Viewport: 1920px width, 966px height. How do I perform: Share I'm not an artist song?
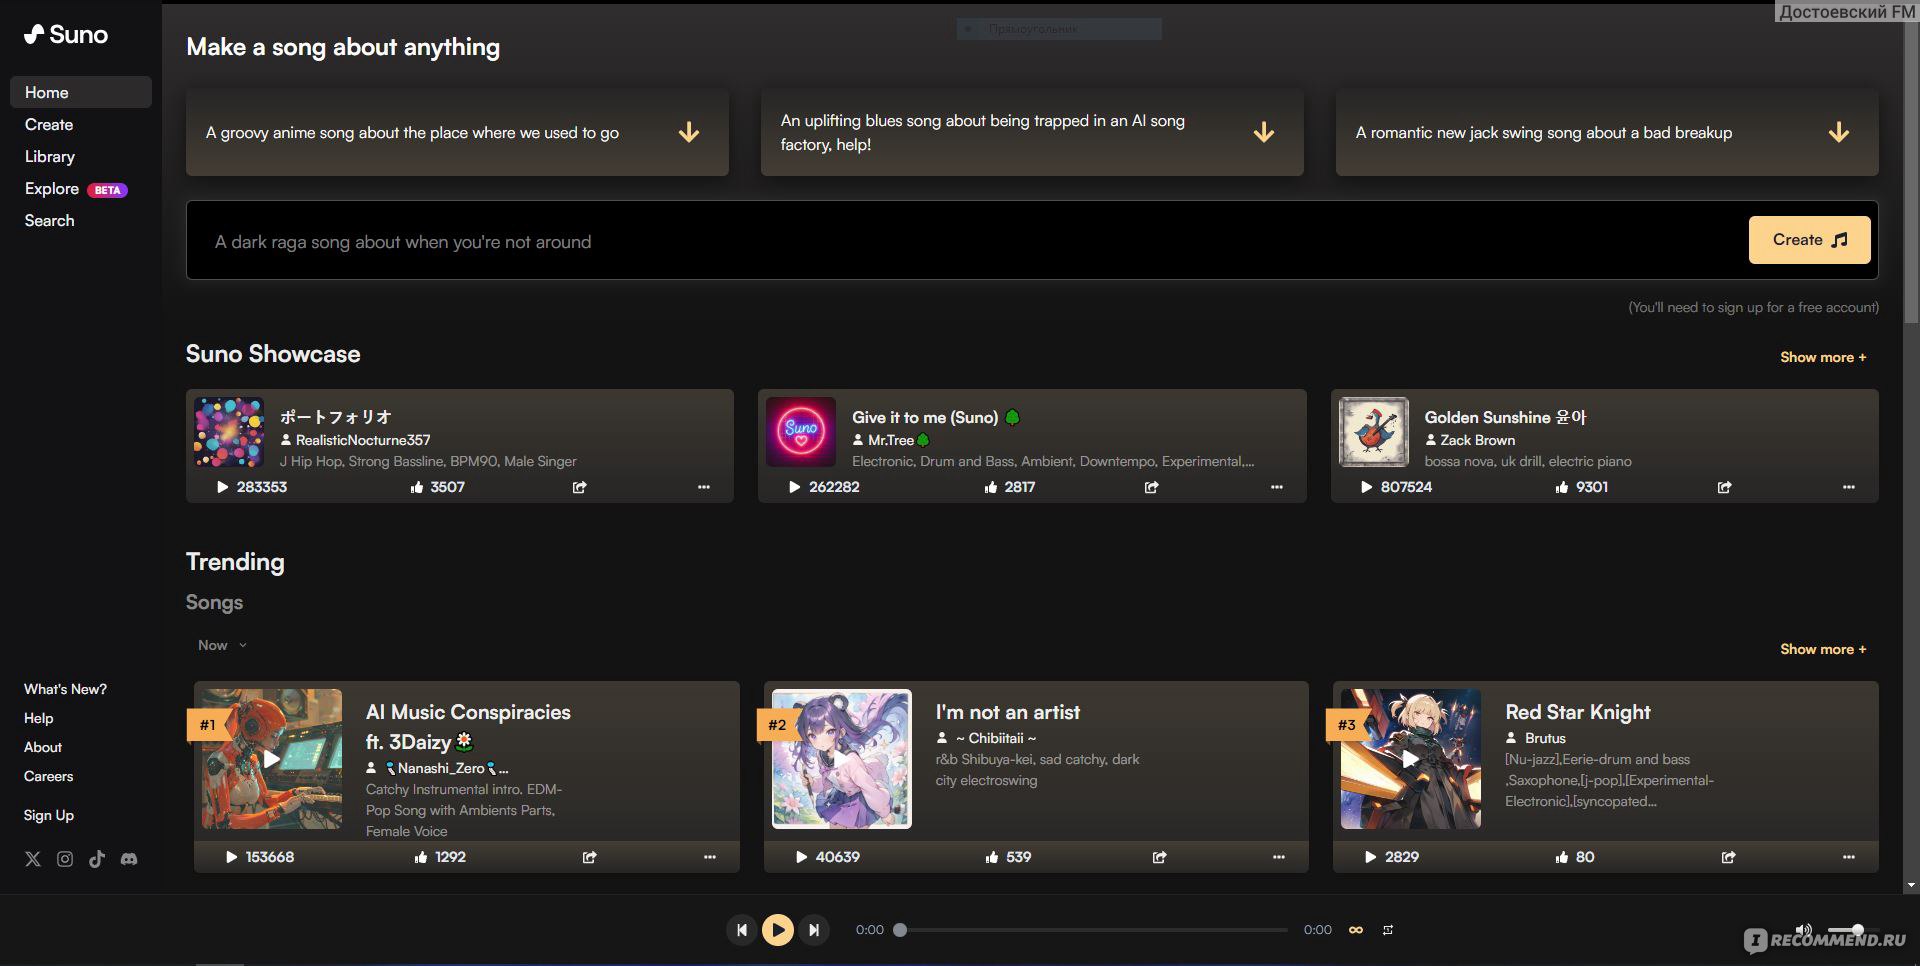point(1160,857)
